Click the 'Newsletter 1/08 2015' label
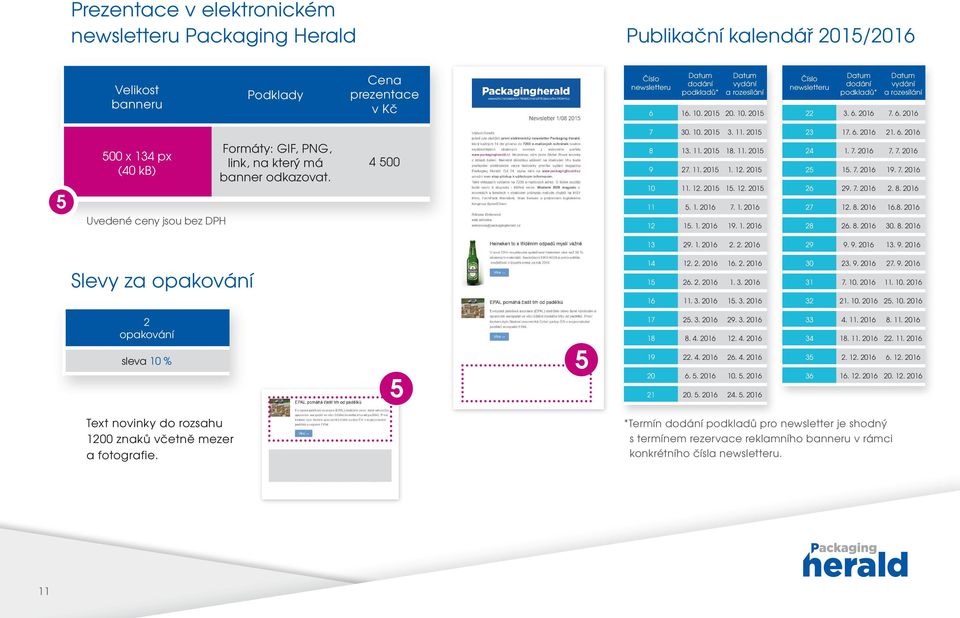The image size is (960, 618). click(x=554, y=118)
